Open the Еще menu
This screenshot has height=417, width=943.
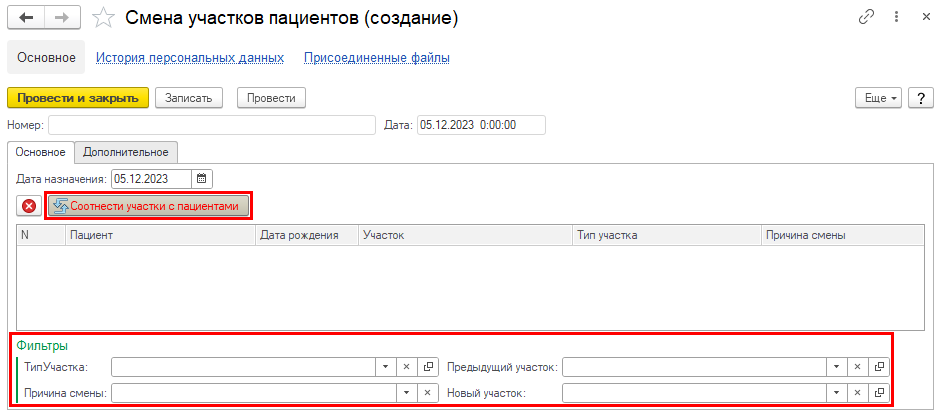coord(879,97)
